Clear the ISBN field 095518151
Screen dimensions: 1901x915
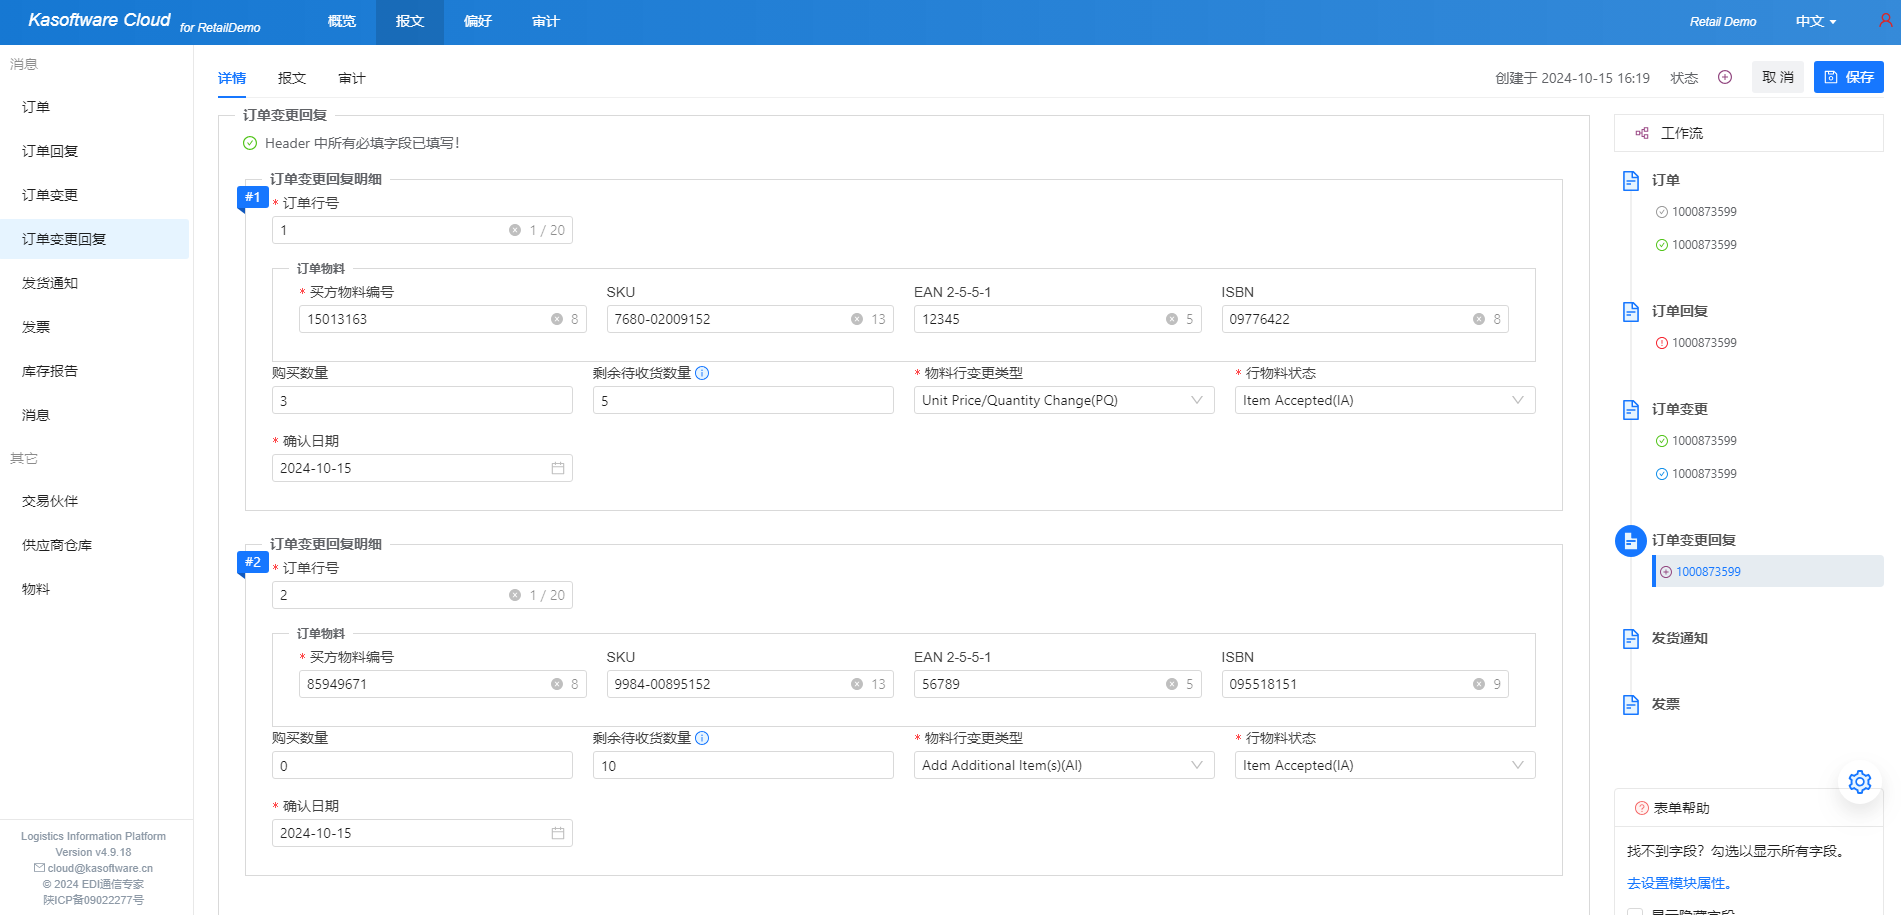[x=1478, y=684]
